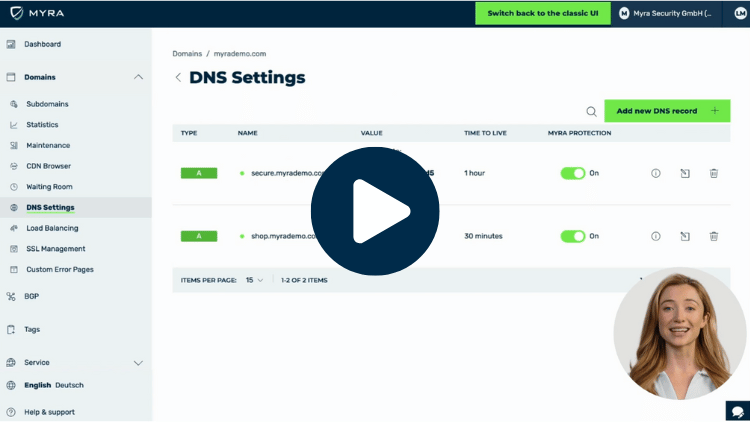Viewport: 750px width, 422px height.
Task: Click the CDN Browser icon
Action: (x=14, y=166)
